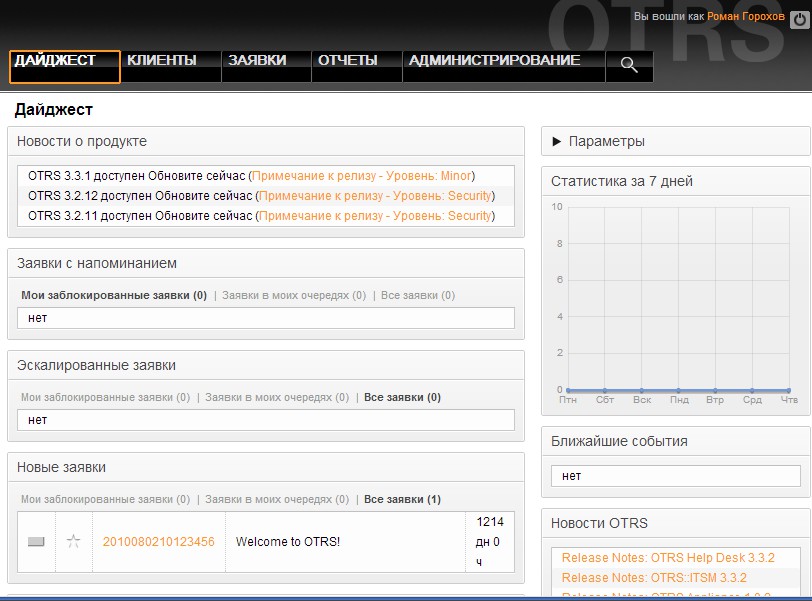Viewport: 812px width, 601px height.
Task: Open the search magnifier icon in navigation
Action: [x=629, y=65]
